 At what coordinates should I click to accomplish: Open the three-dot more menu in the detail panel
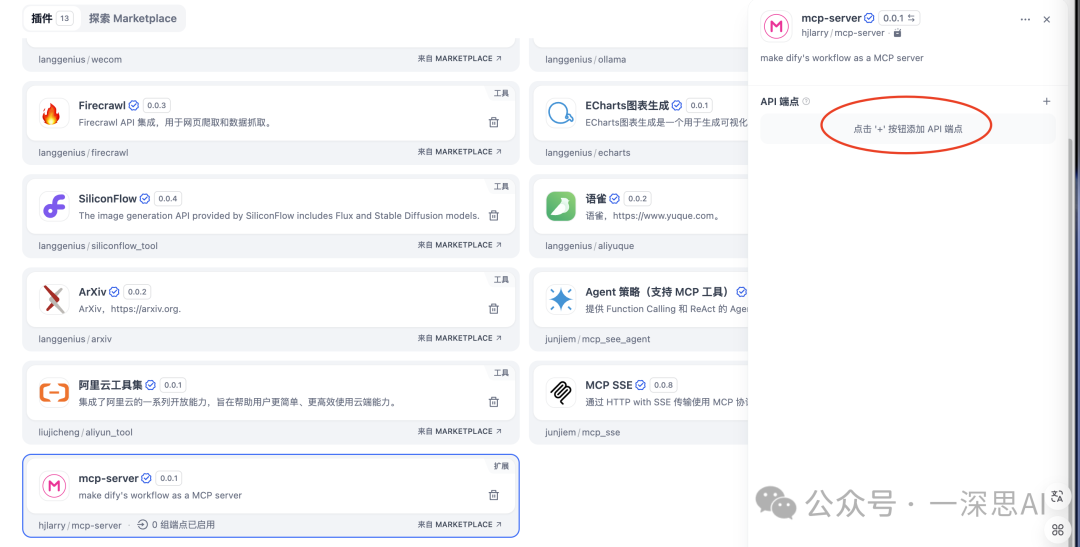1026,19
